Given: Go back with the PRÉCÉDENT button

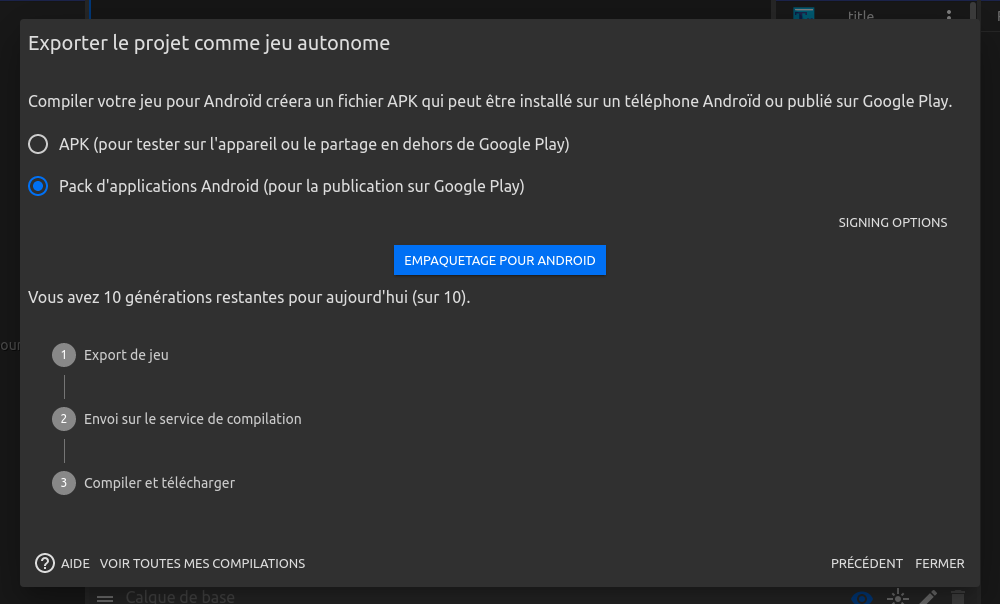Looking at the screenshot, I should coord(866,563).
